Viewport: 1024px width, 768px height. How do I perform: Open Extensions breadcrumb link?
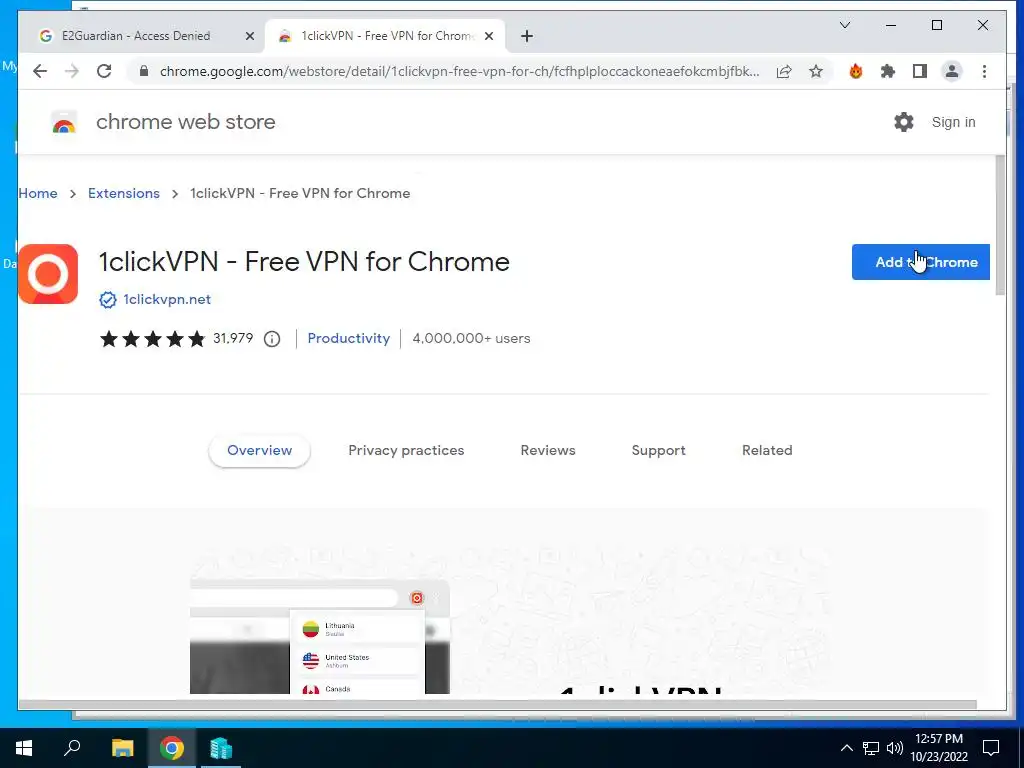pyautogui.click(x=123, y=193)
